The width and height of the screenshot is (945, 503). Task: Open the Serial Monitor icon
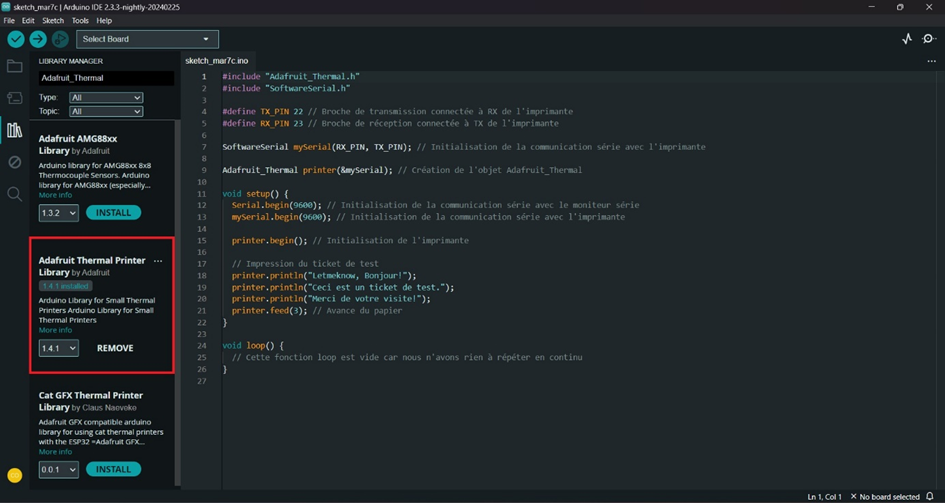tap(929, 39)
